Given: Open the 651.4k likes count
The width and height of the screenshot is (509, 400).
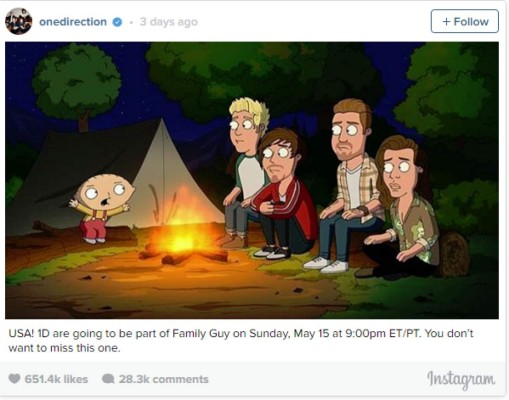Looking at the screenshot, I should pos(56,379).
